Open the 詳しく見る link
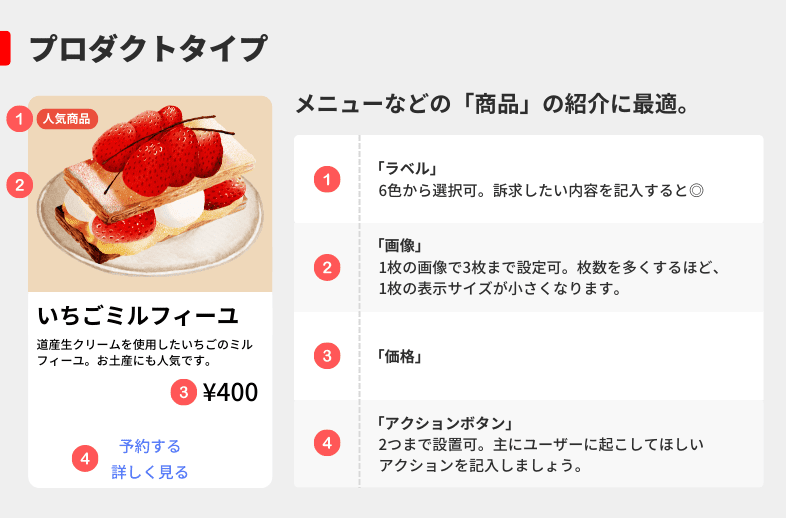The image size is (786, 518). click(150, 472)
